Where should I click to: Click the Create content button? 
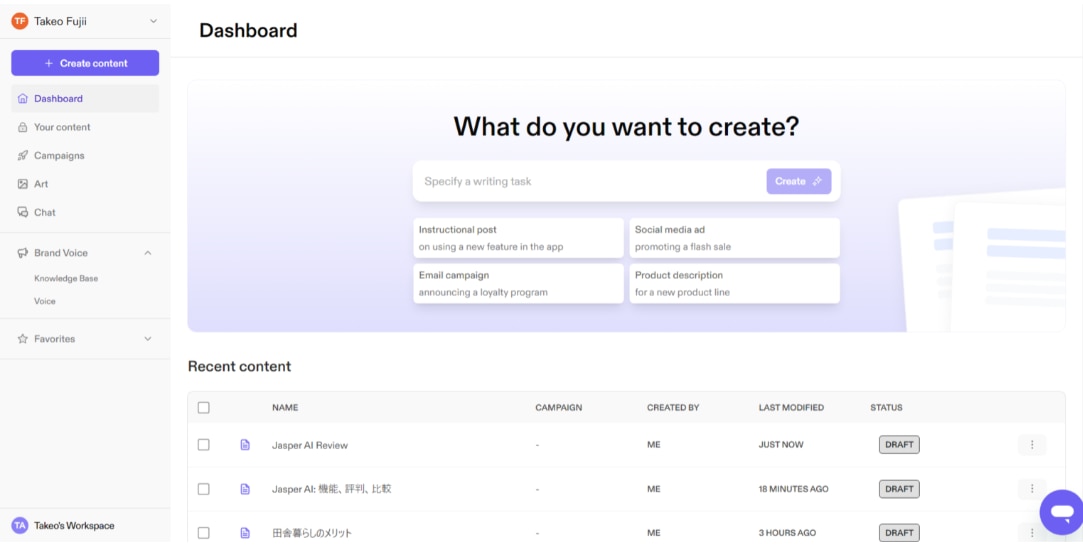85,63
